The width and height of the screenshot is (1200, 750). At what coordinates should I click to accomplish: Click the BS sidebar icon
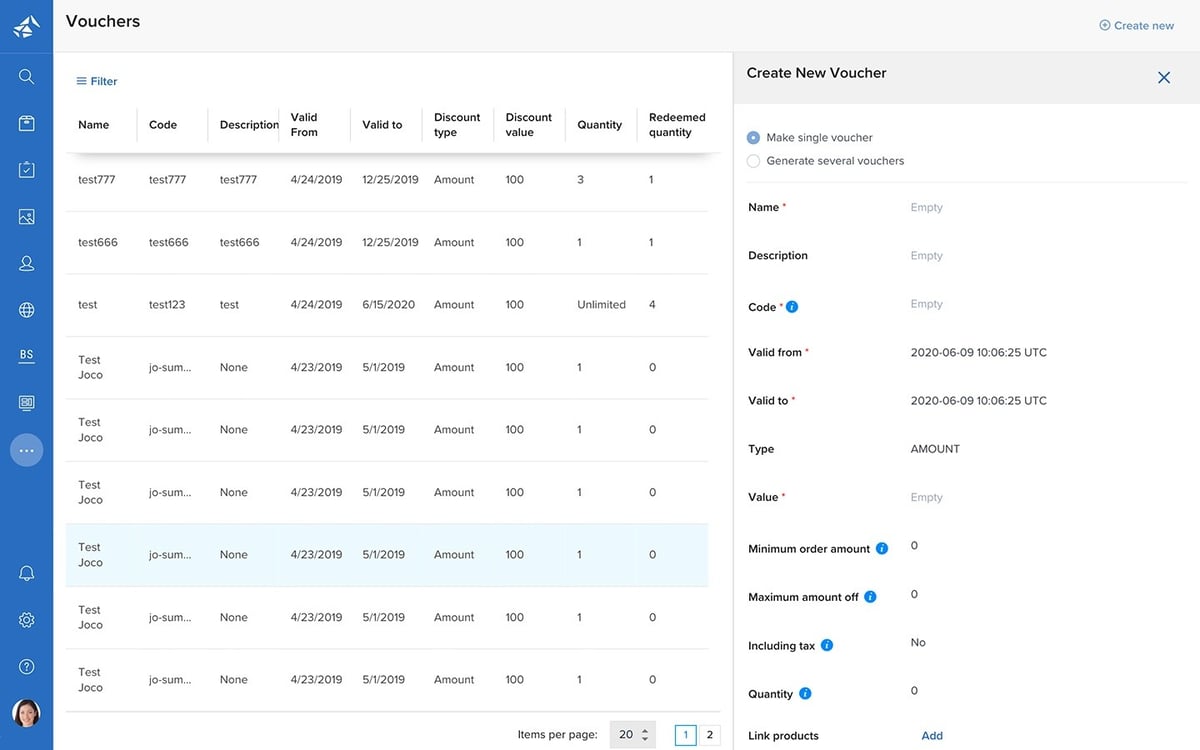pyautogui.click(x=27, y=356)
